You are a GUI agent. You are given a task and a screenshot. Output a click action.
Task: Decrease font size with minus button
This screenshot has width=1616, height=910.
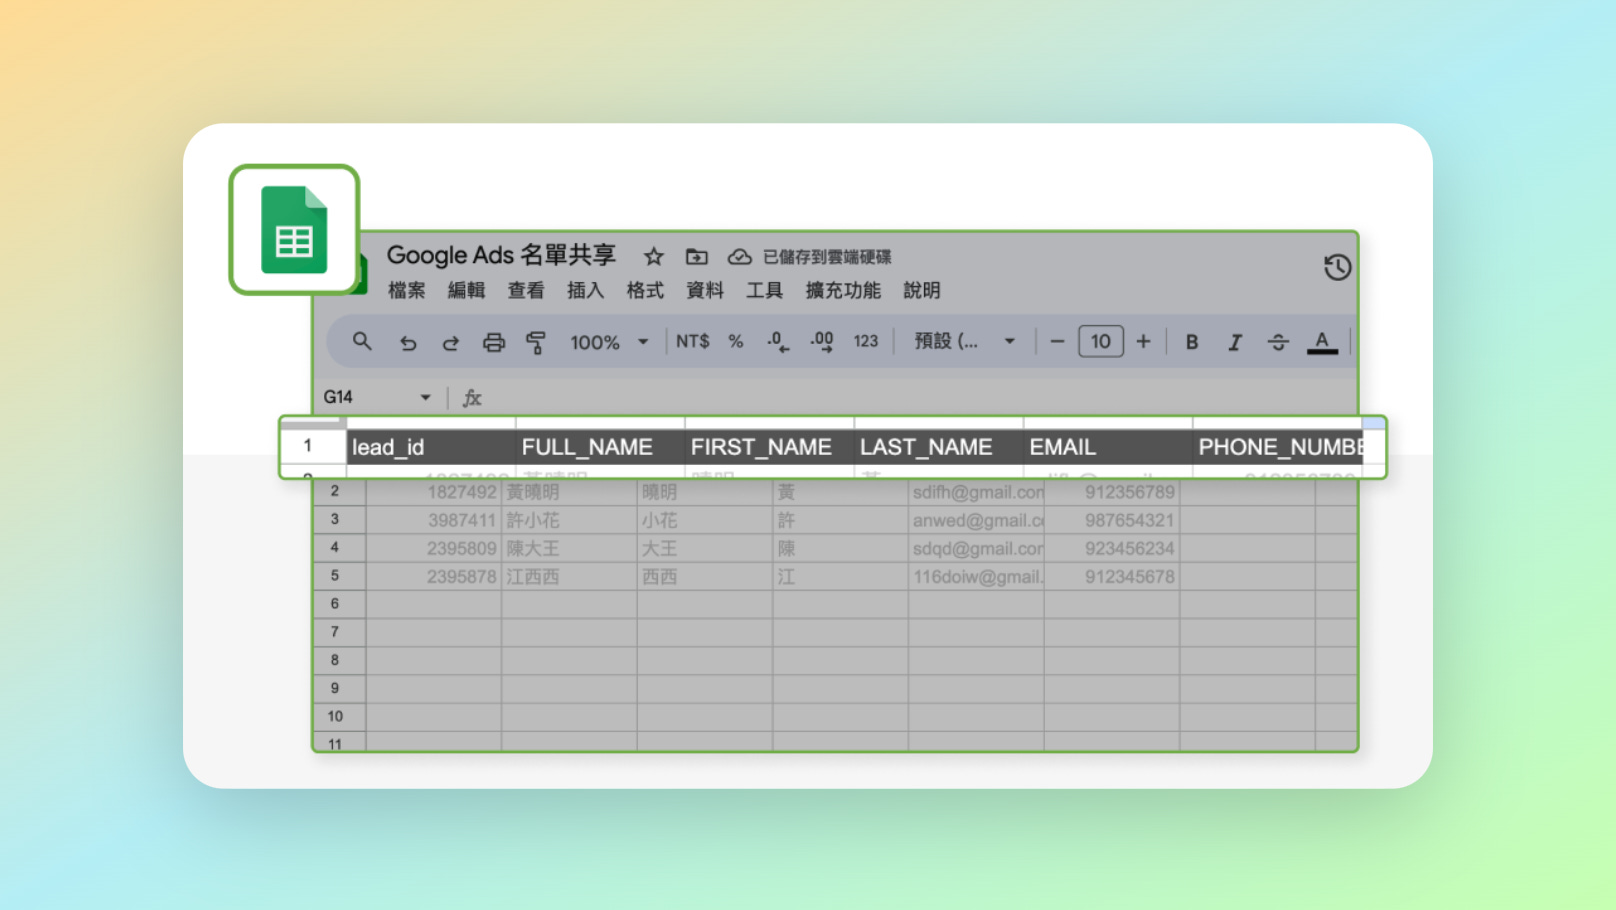[x=1057, y=342]
